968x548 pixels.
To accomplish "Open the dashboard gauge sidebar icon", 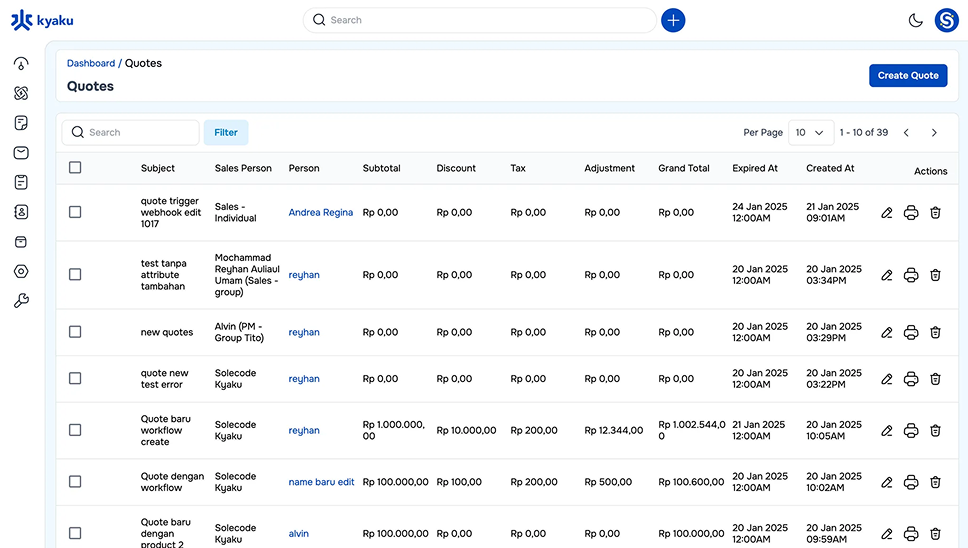I will click(21, 64).
